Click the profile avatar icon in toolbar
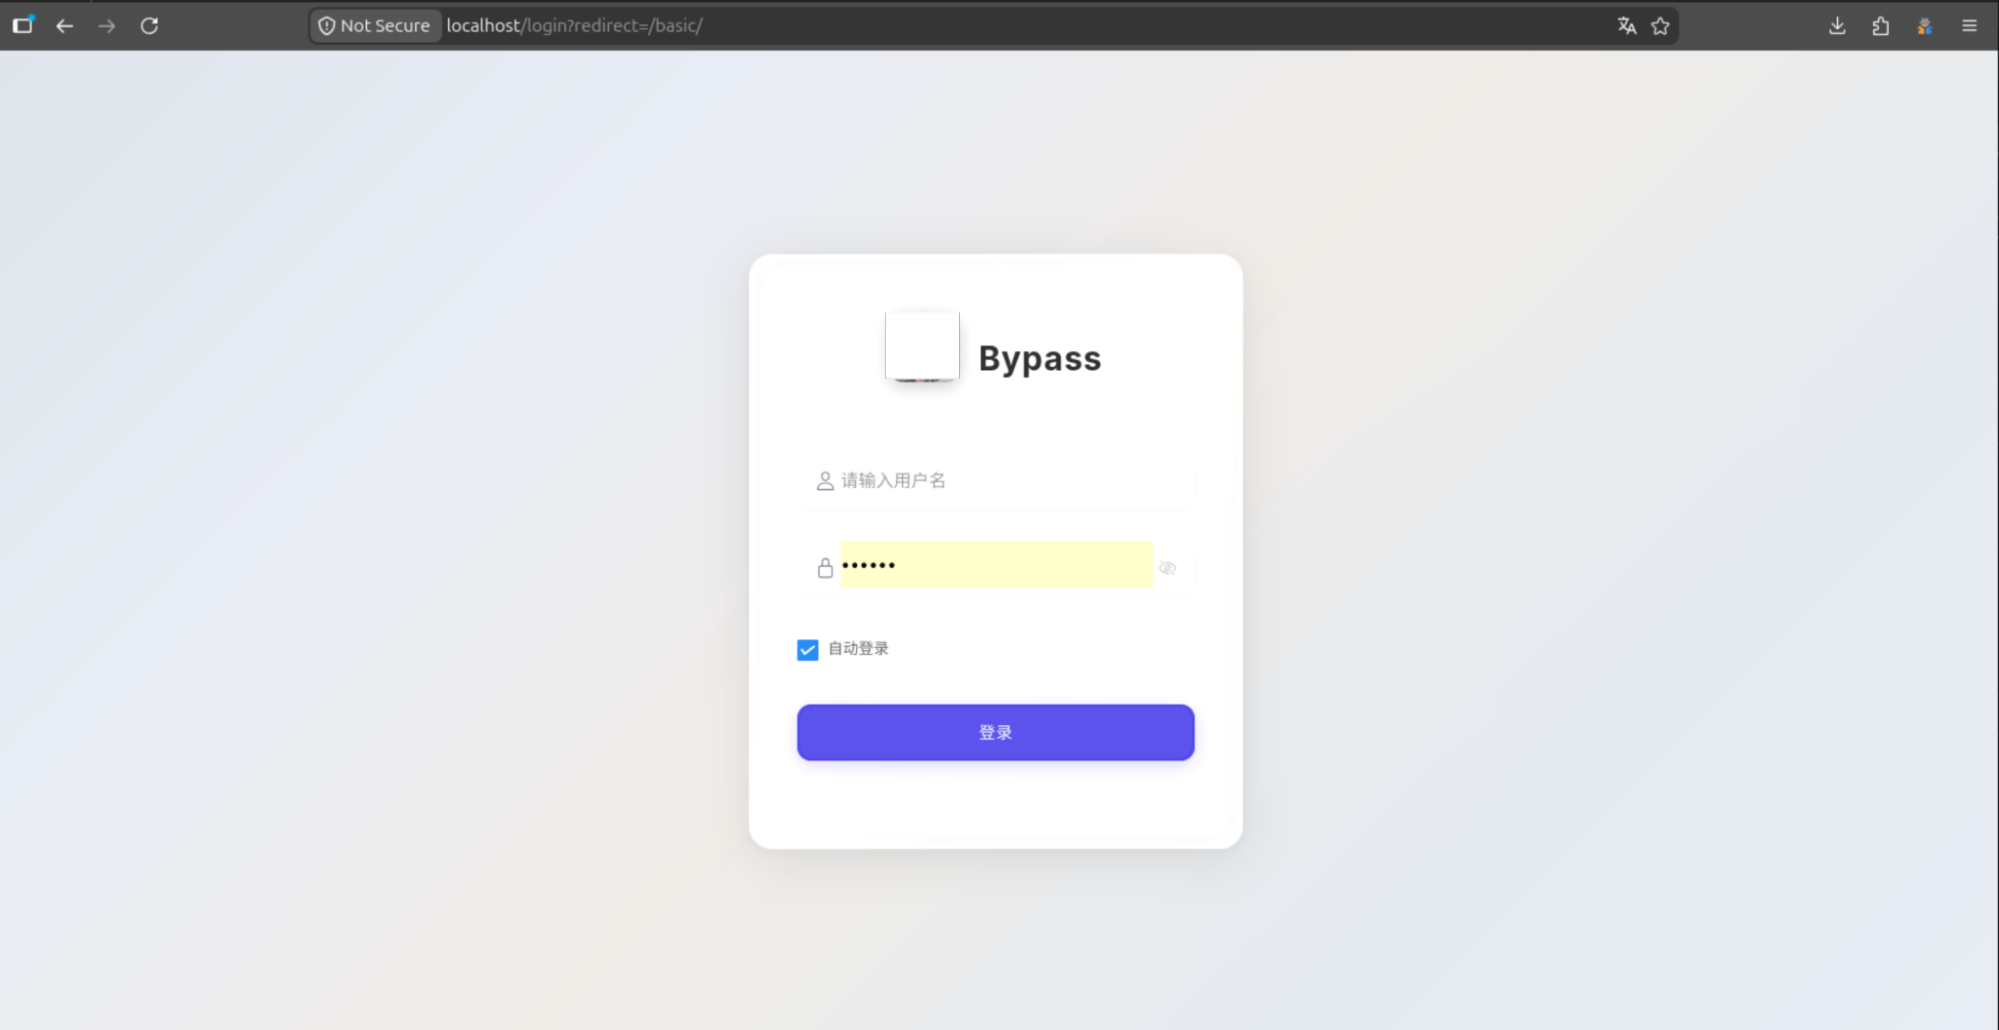This screenshot has width=1999, height=1030. 1924,26
